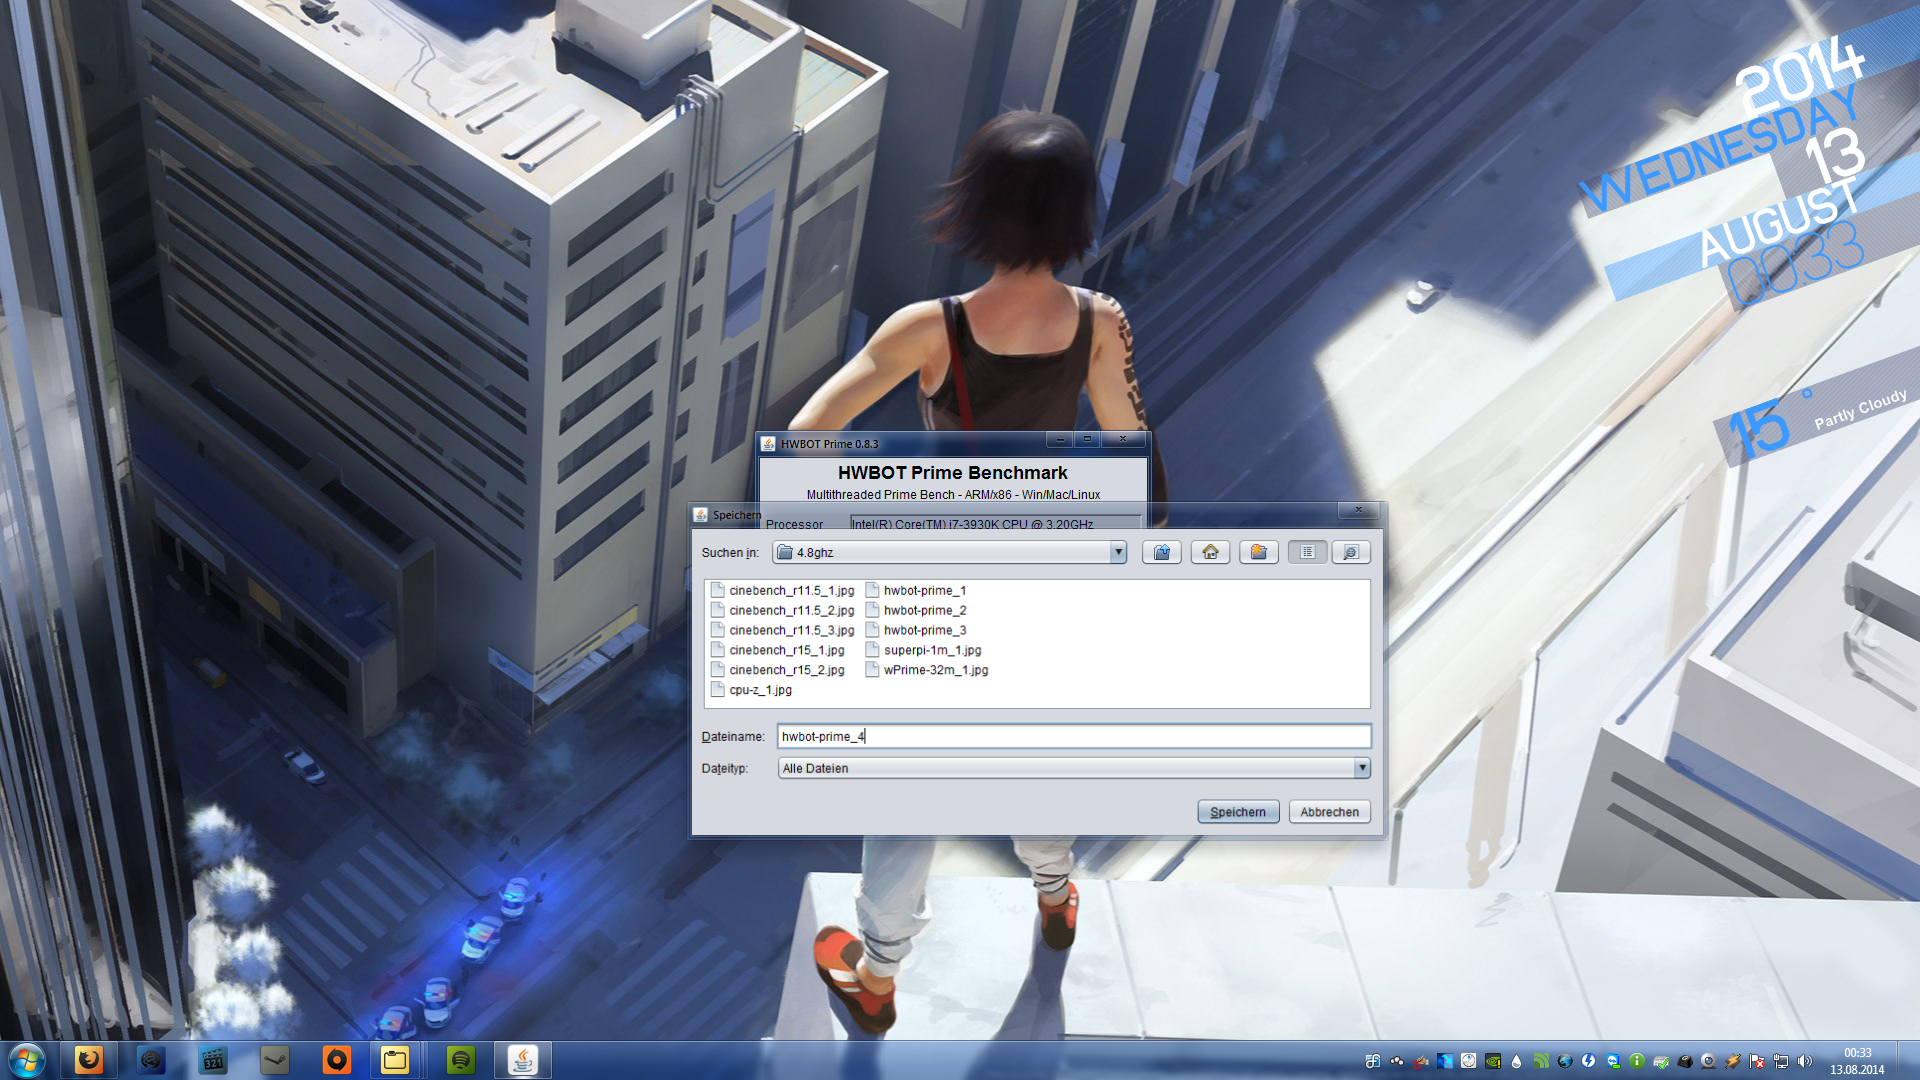
Task: Switch the file list to list view
Action: point(1307,552)
